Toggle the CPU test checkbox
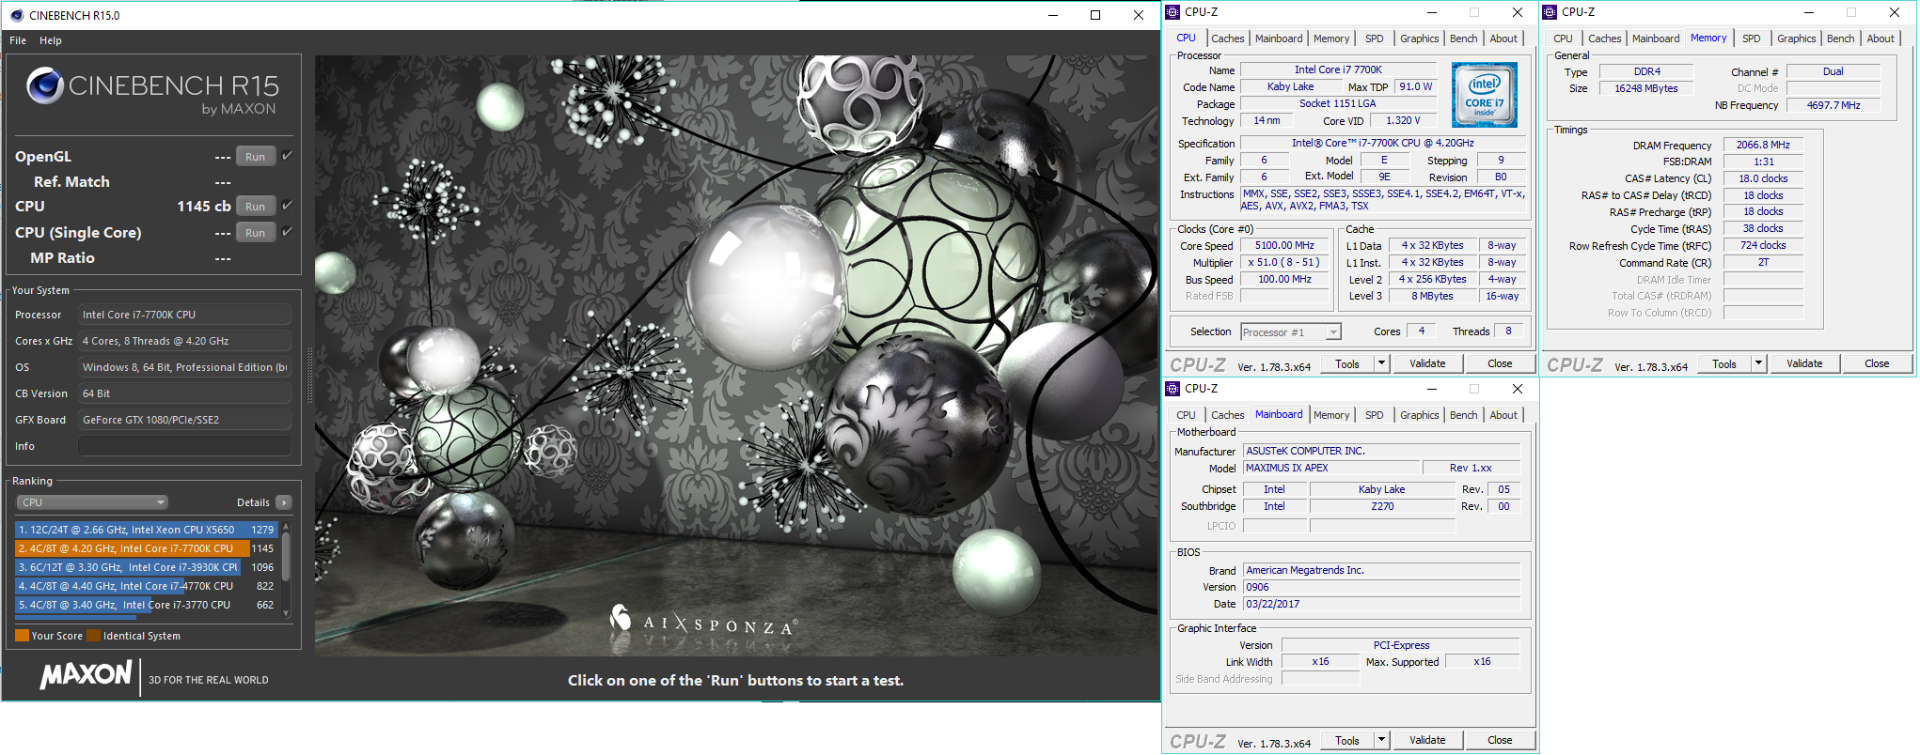This screenshot has width=1920, height=755. point(287,205)
